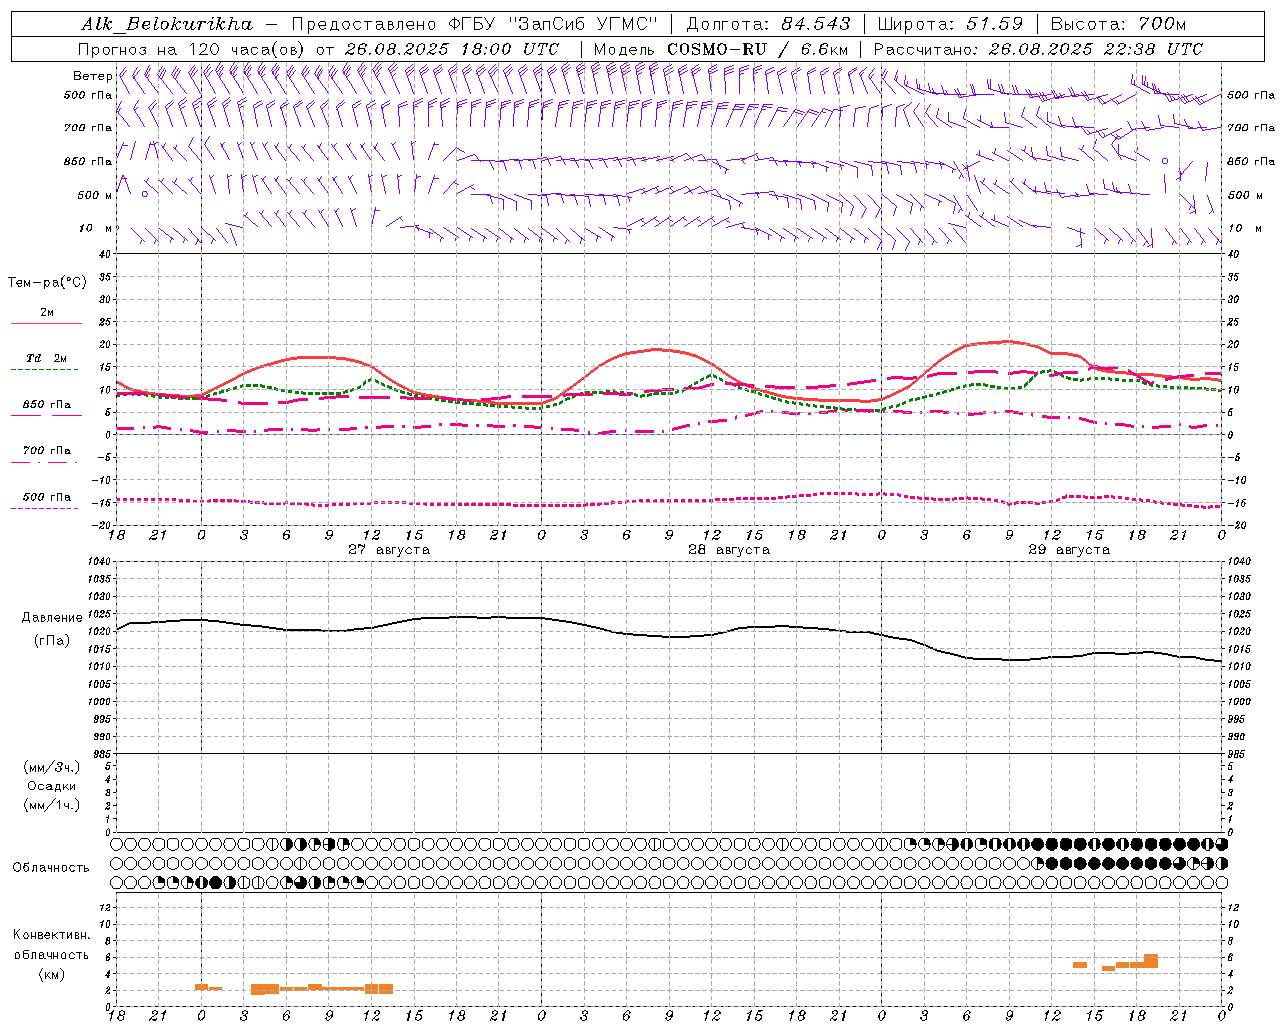
Task: Click the tallest orange convective bar on 29 августа
Action: [x=1151, y=961]
